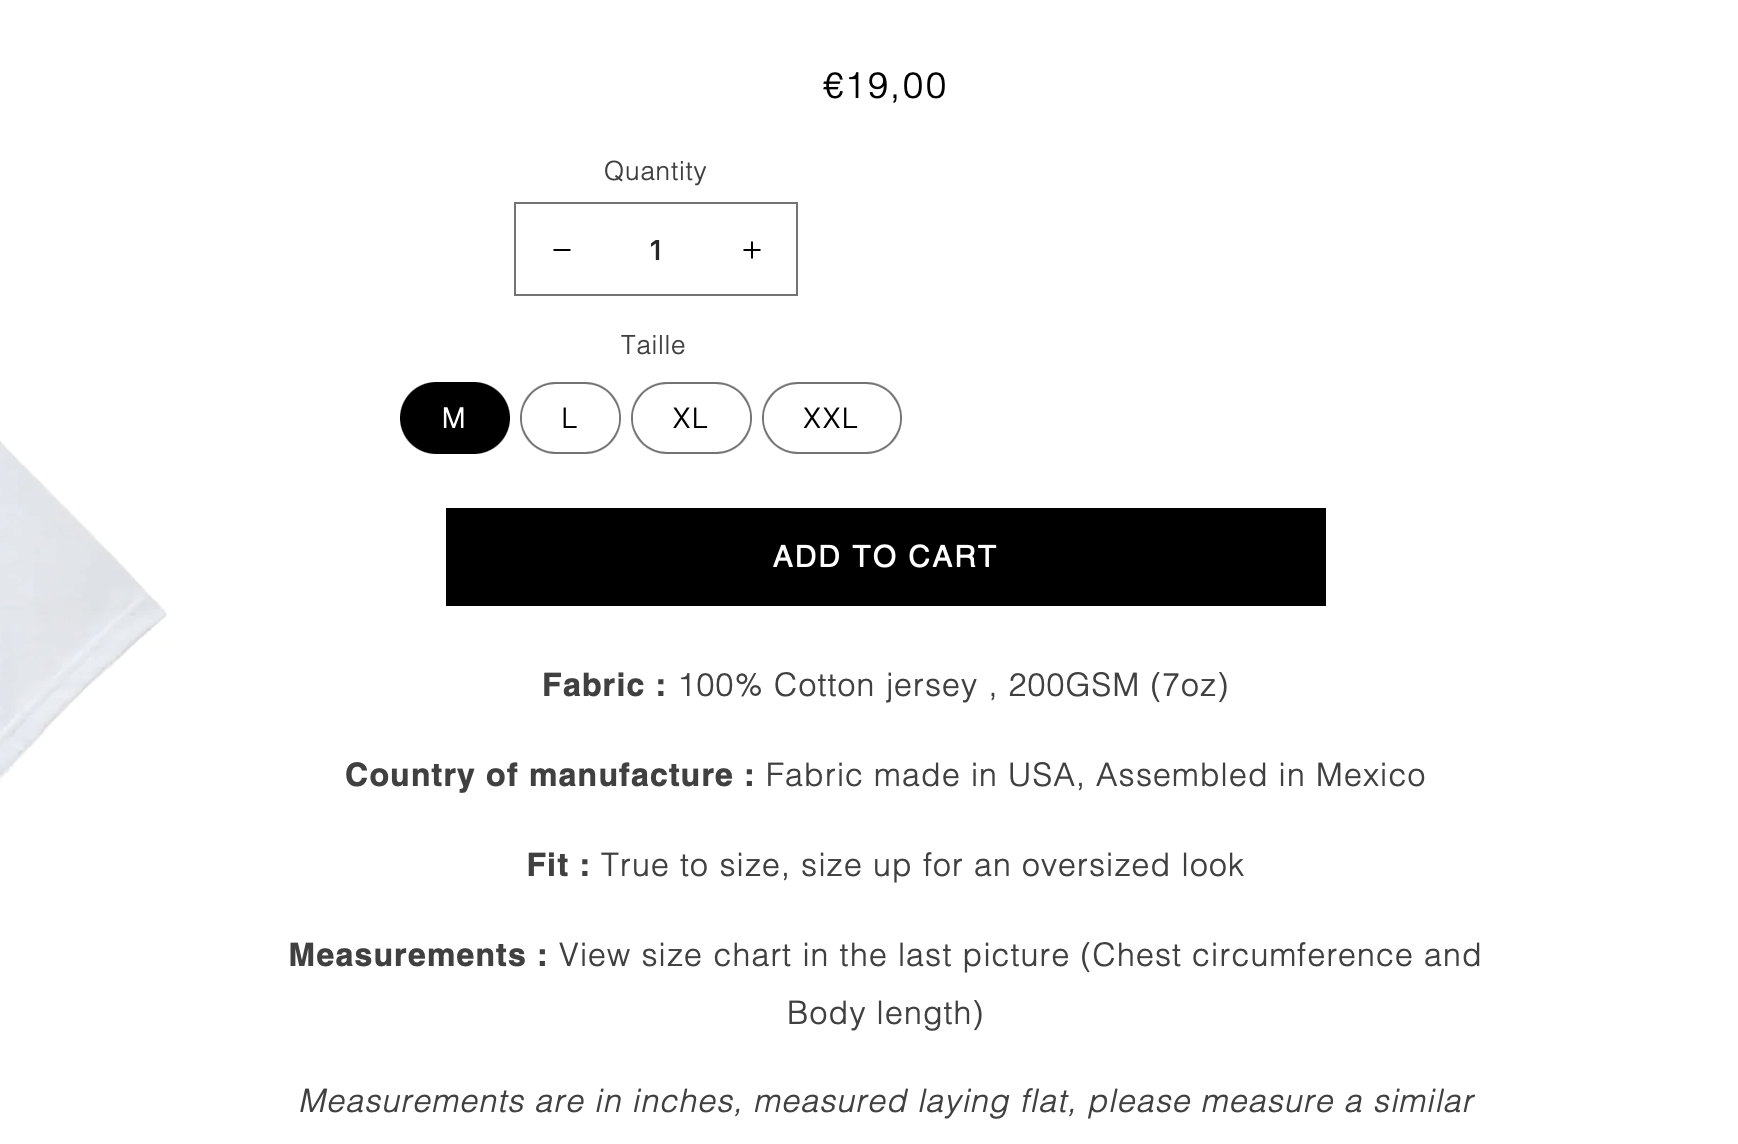
Task: Click the bold Fit heading
Action: click(x=557, y=865)
